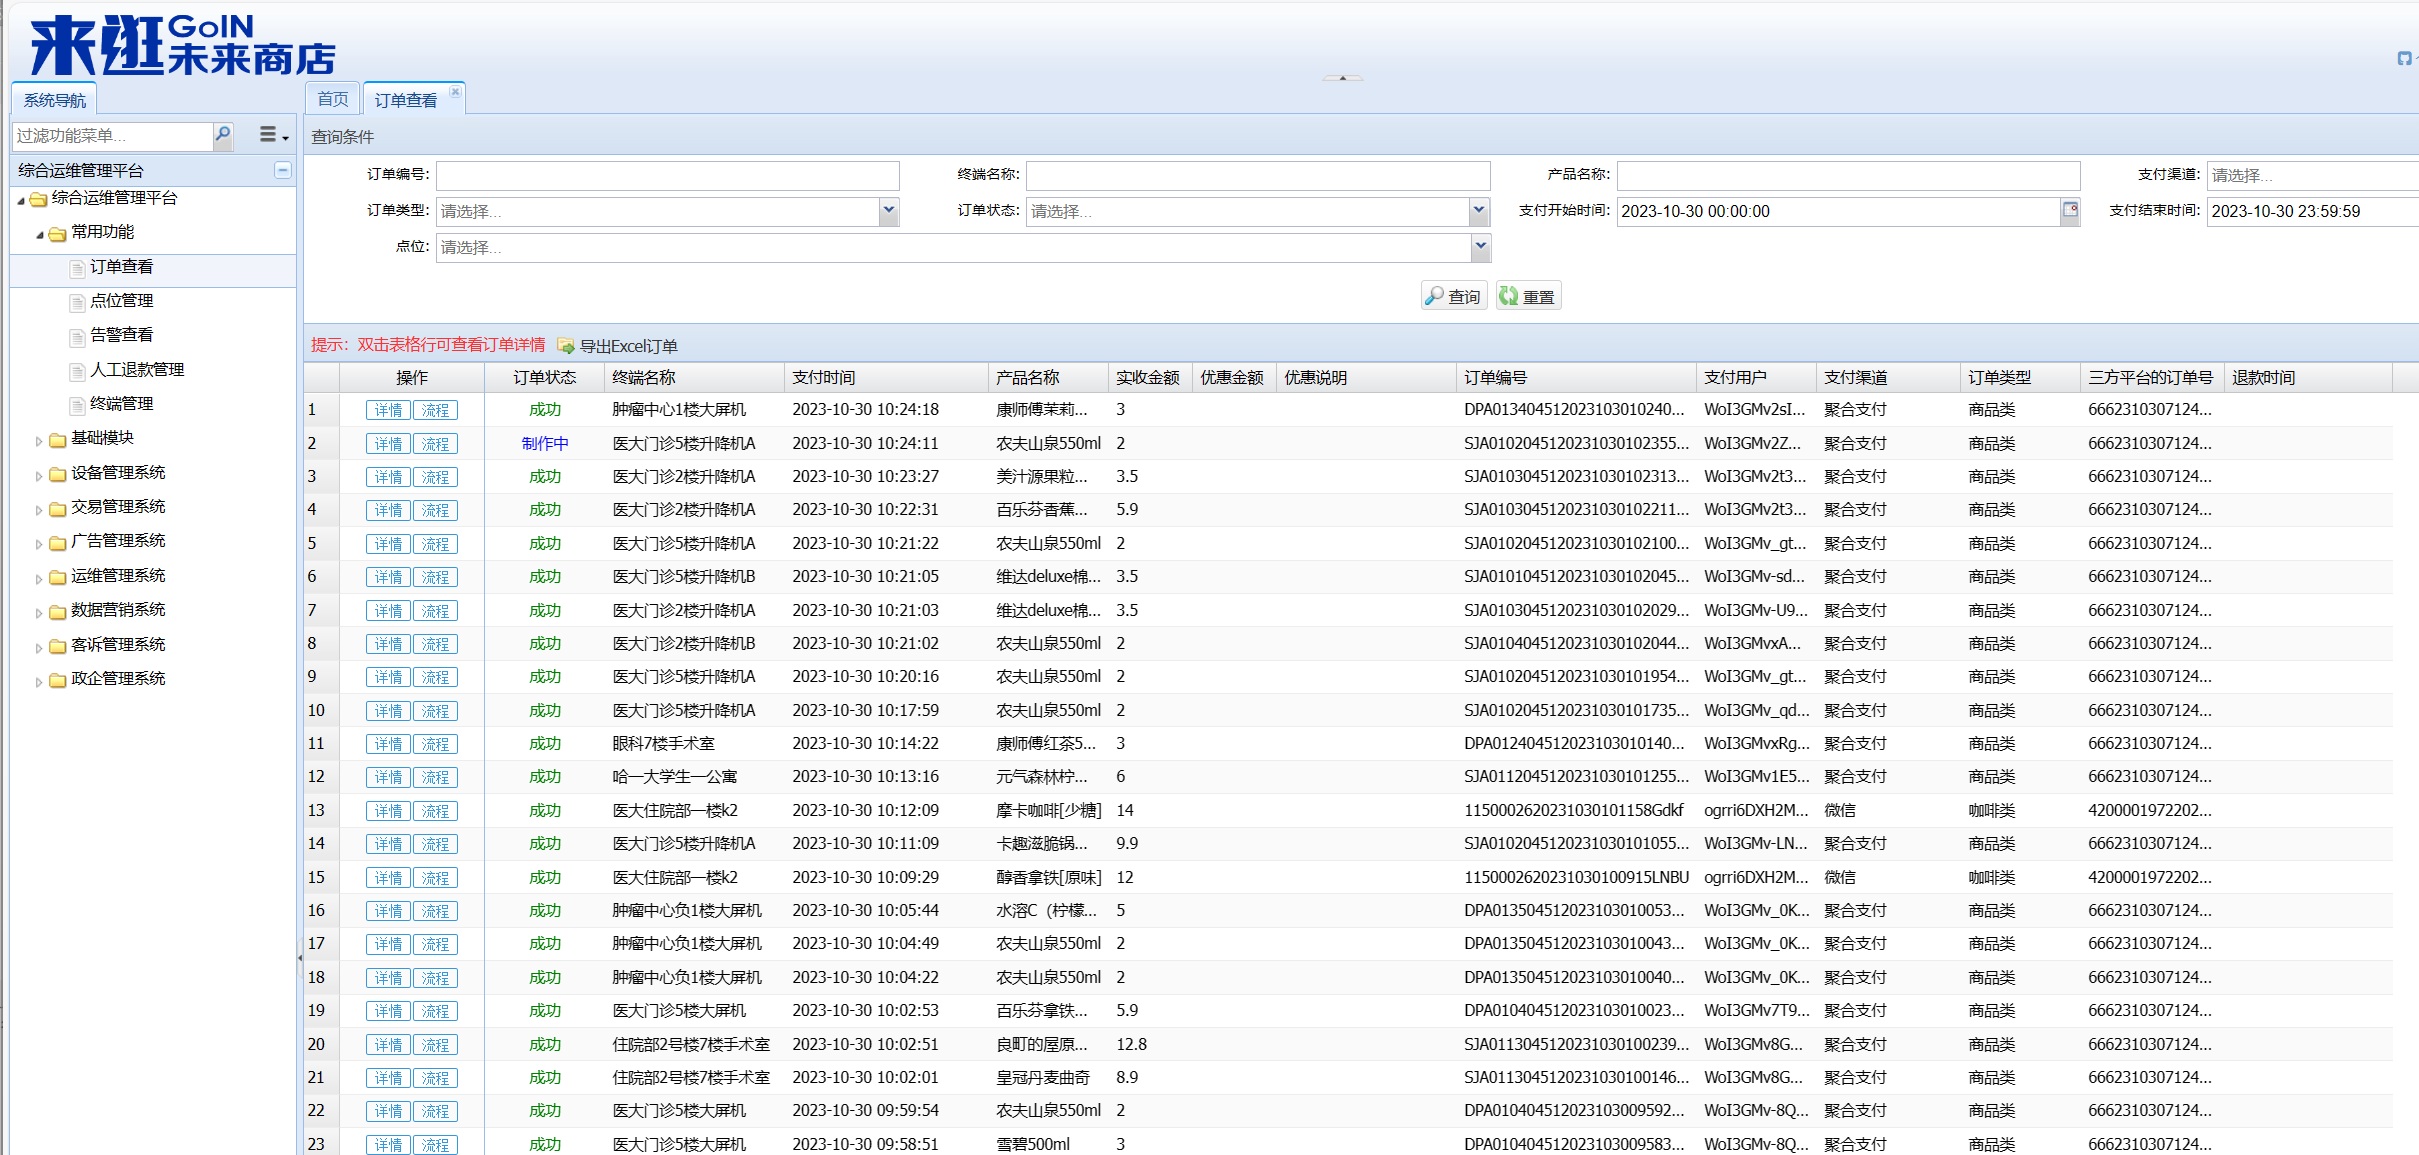The height and width of the screenshot is (1155, 2419).
Task: Click 详情 button for row 1
Action: point(388,410)
